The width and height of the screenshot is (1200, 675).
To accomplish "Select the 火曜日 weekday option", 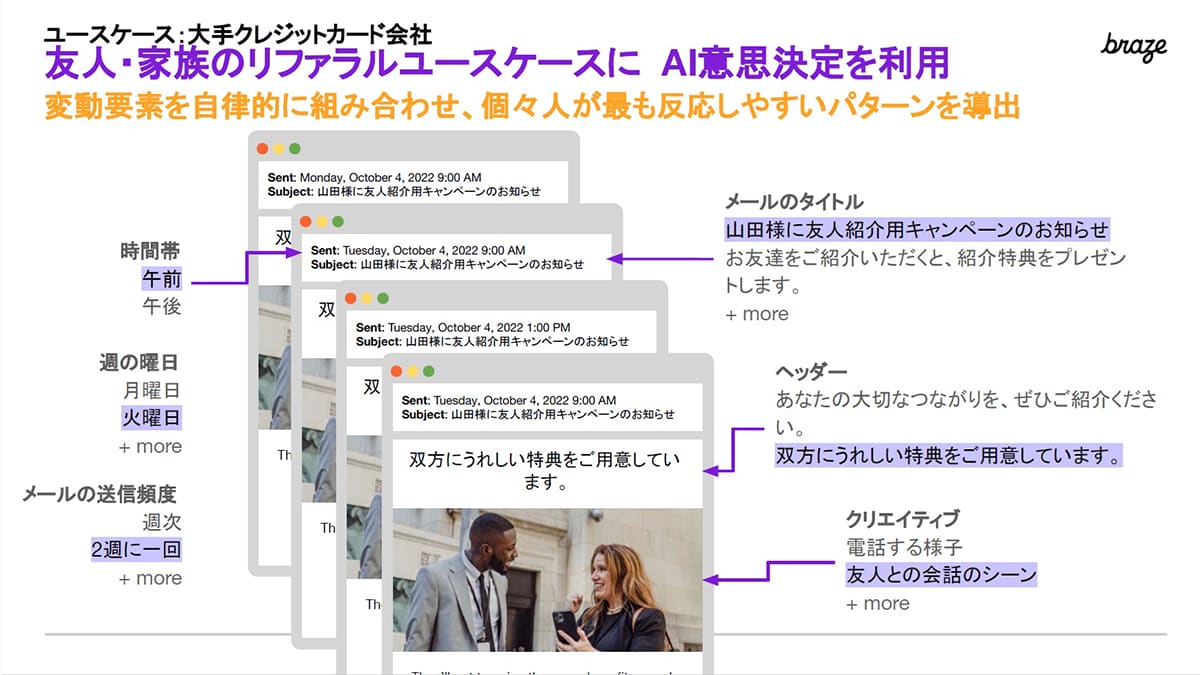I will 150,416.
